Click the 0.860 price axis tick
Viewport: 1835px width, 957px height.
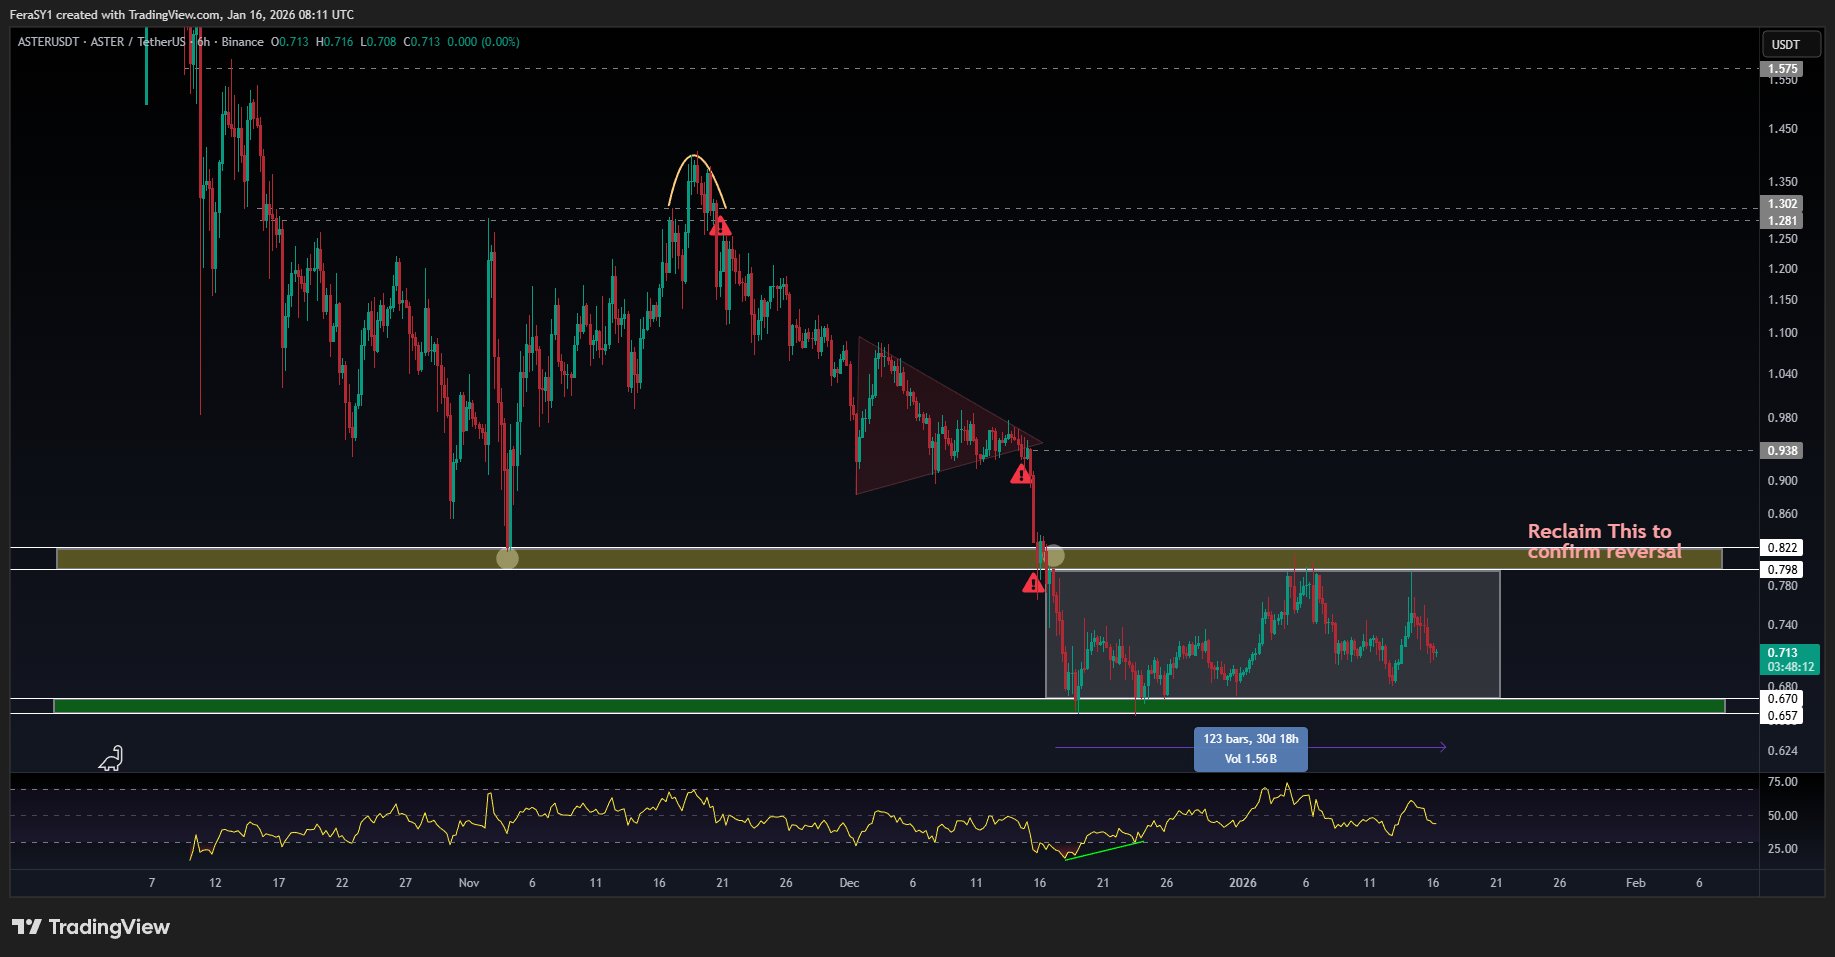pyautogui.click(x=1782, y=514)
